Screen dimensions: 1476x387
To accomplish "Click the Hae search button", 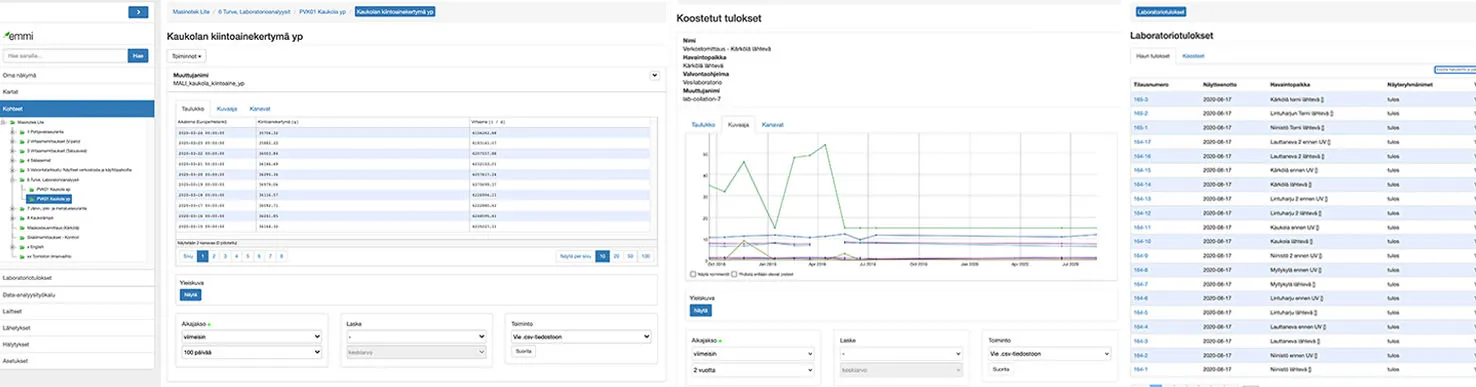I will click(x=139, y=56).
